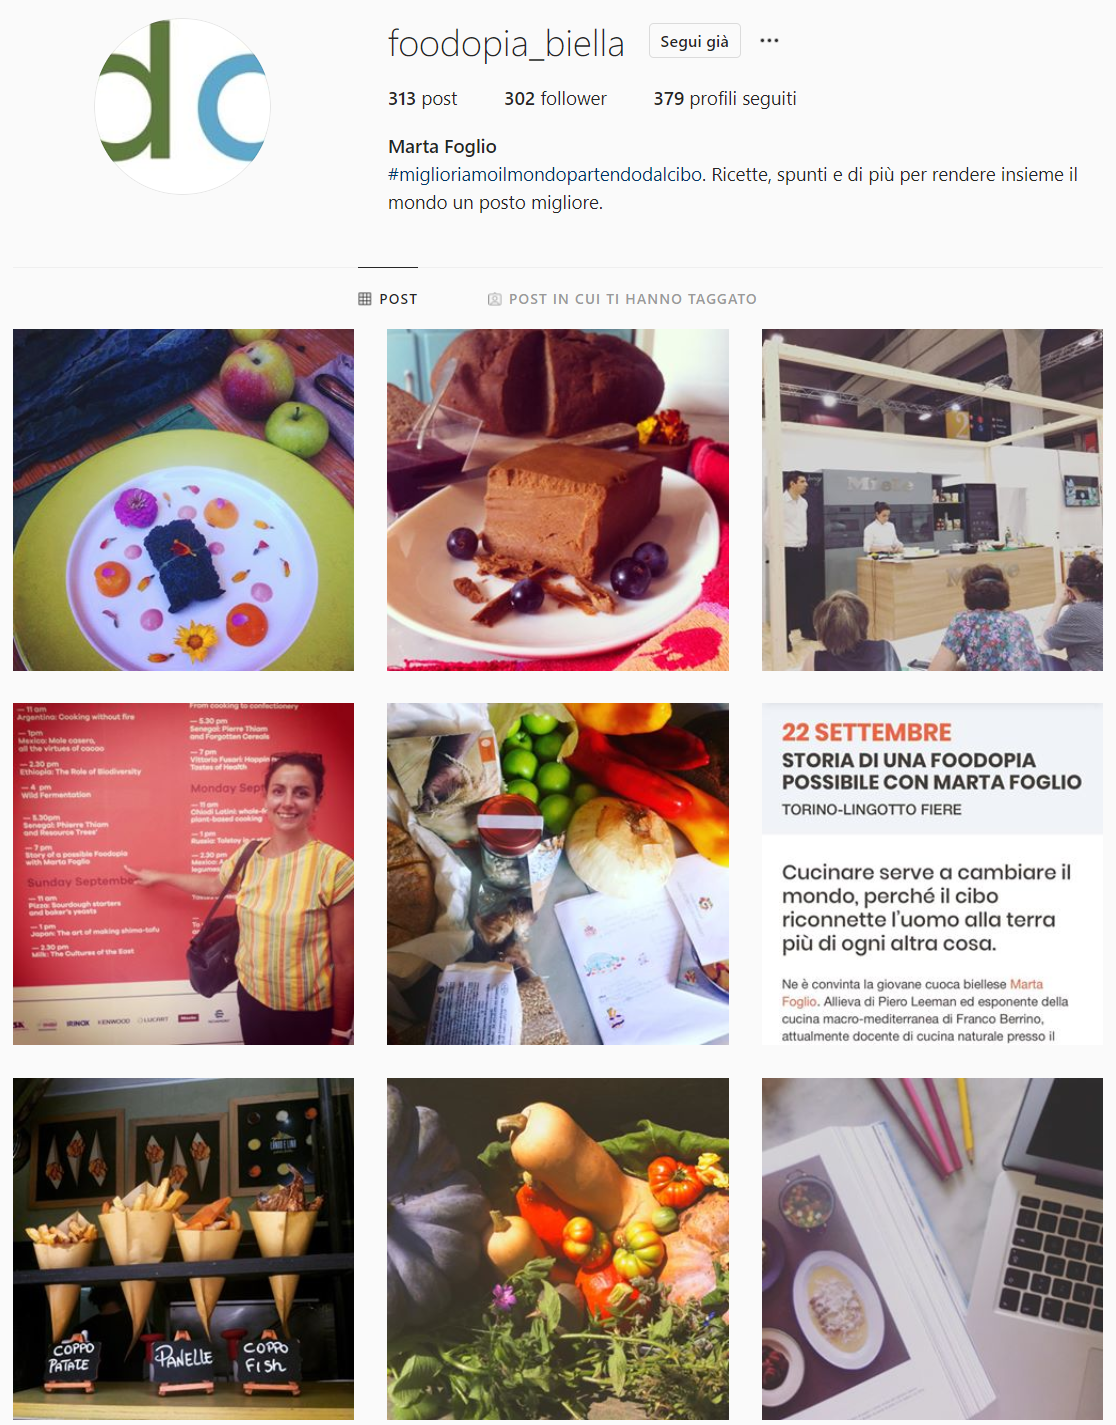Click the foodopia_biella profile picture
This screenshot has width=1116, height=1425.
click(x=183, y=106)
